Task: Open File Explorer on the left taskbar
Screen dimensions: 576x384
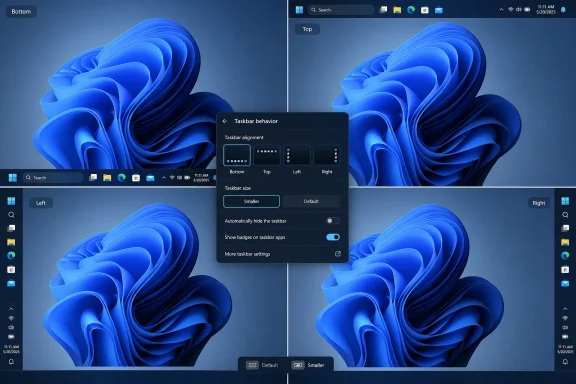Action: (x=11, y=242)
